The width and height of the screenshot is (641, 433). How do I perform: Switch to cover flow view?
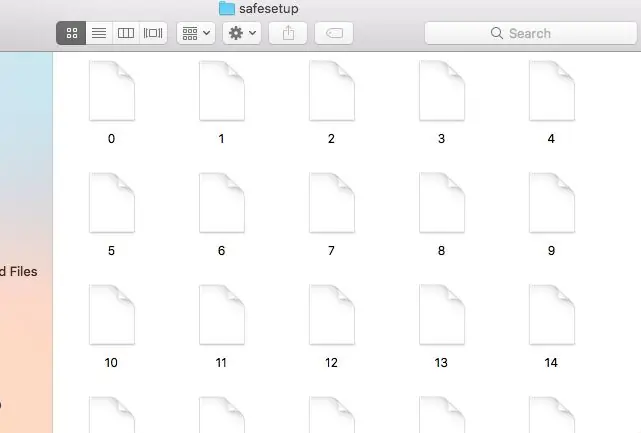(153, 33)
